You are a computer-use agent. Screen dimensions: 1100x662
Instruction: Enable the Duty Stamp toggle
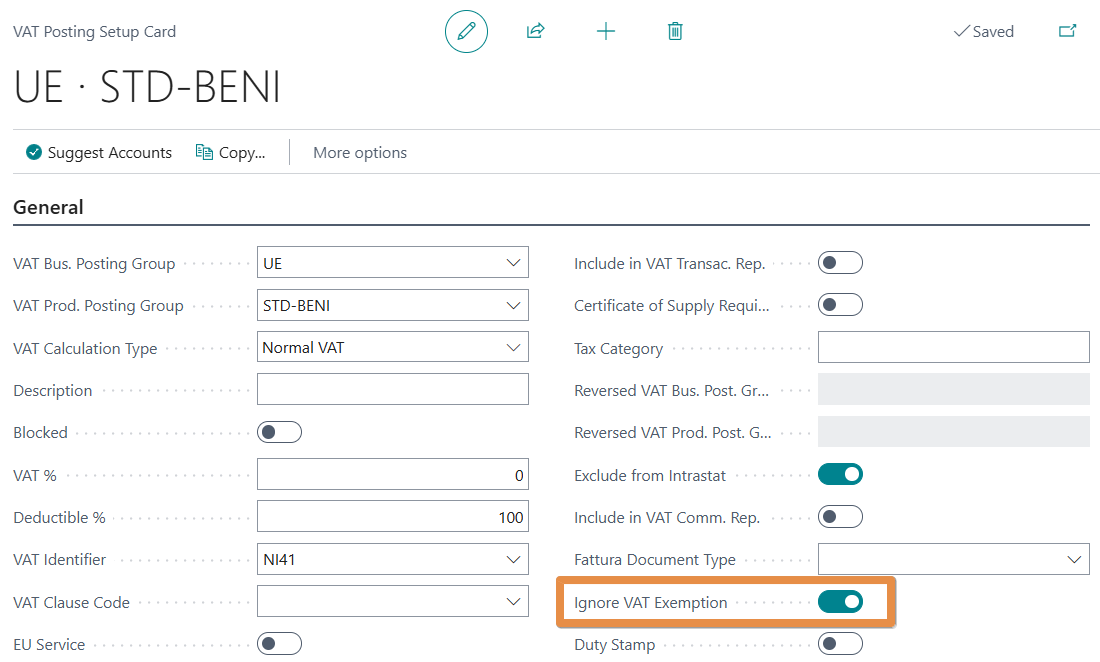pos(840,645)
